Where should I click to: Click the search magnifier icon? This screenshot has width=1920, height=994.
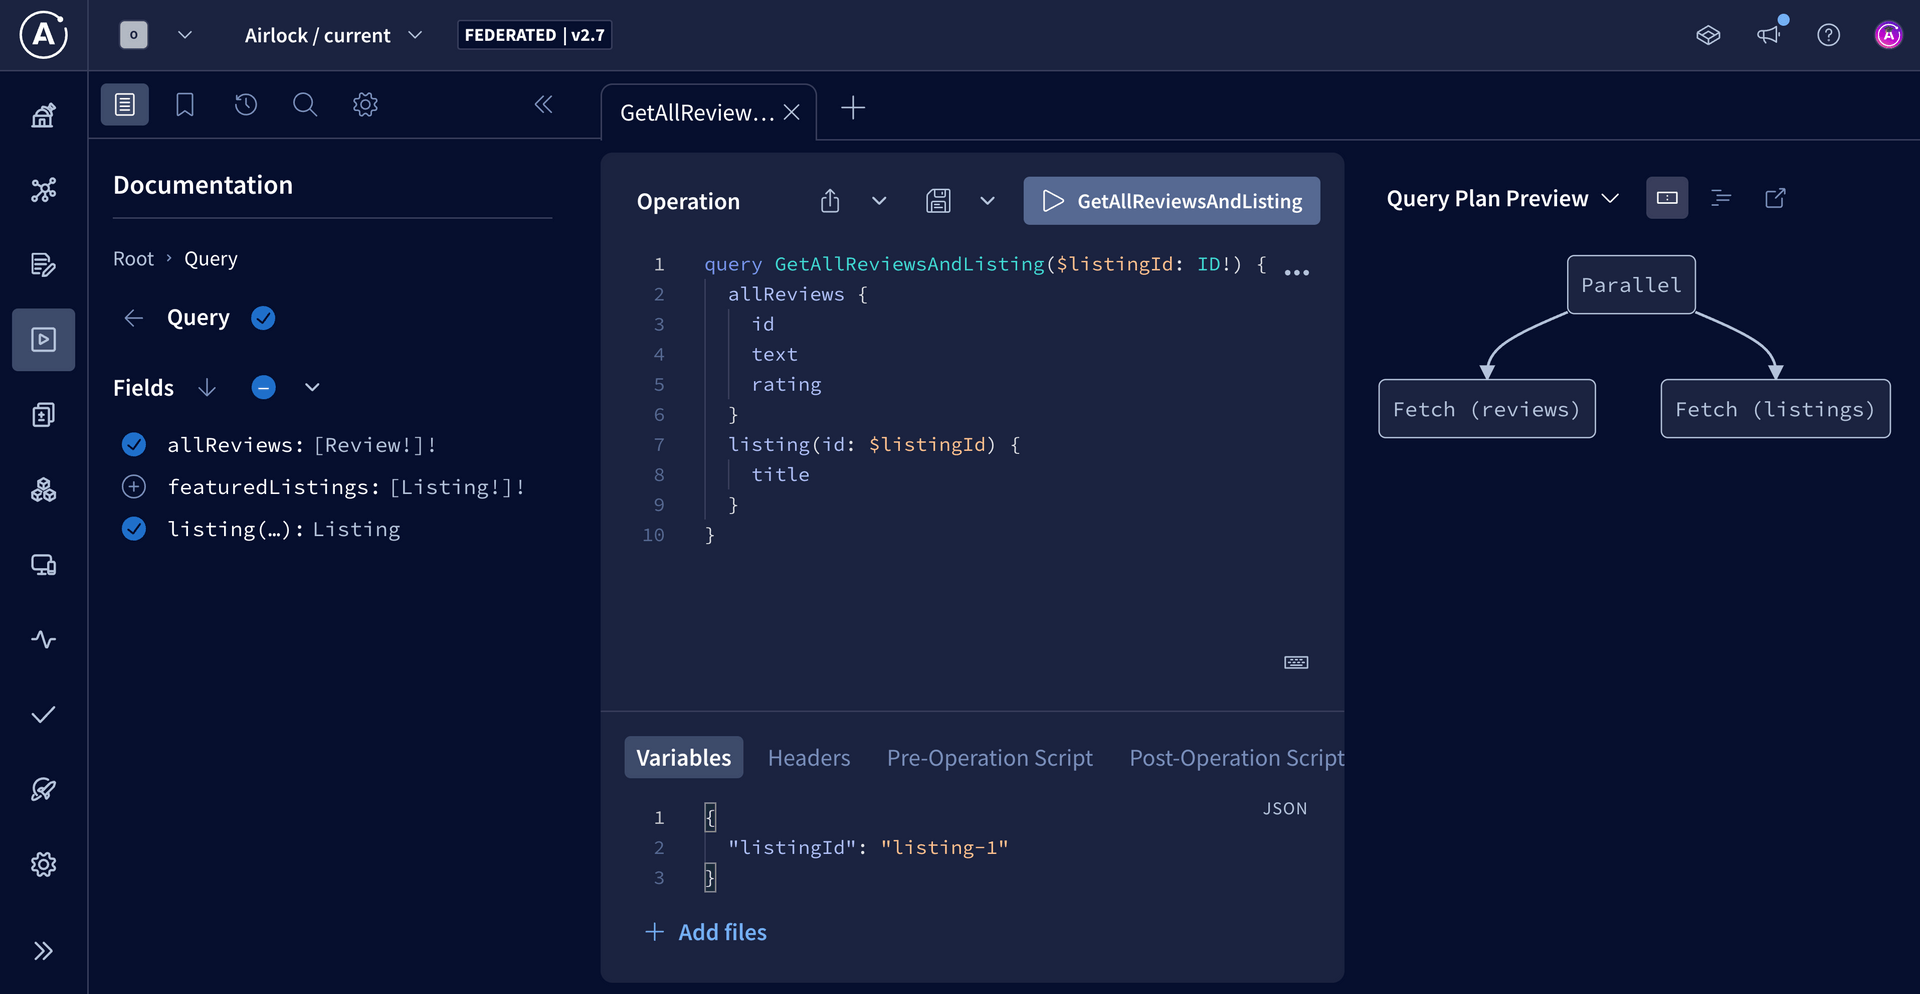pos(305,105)
